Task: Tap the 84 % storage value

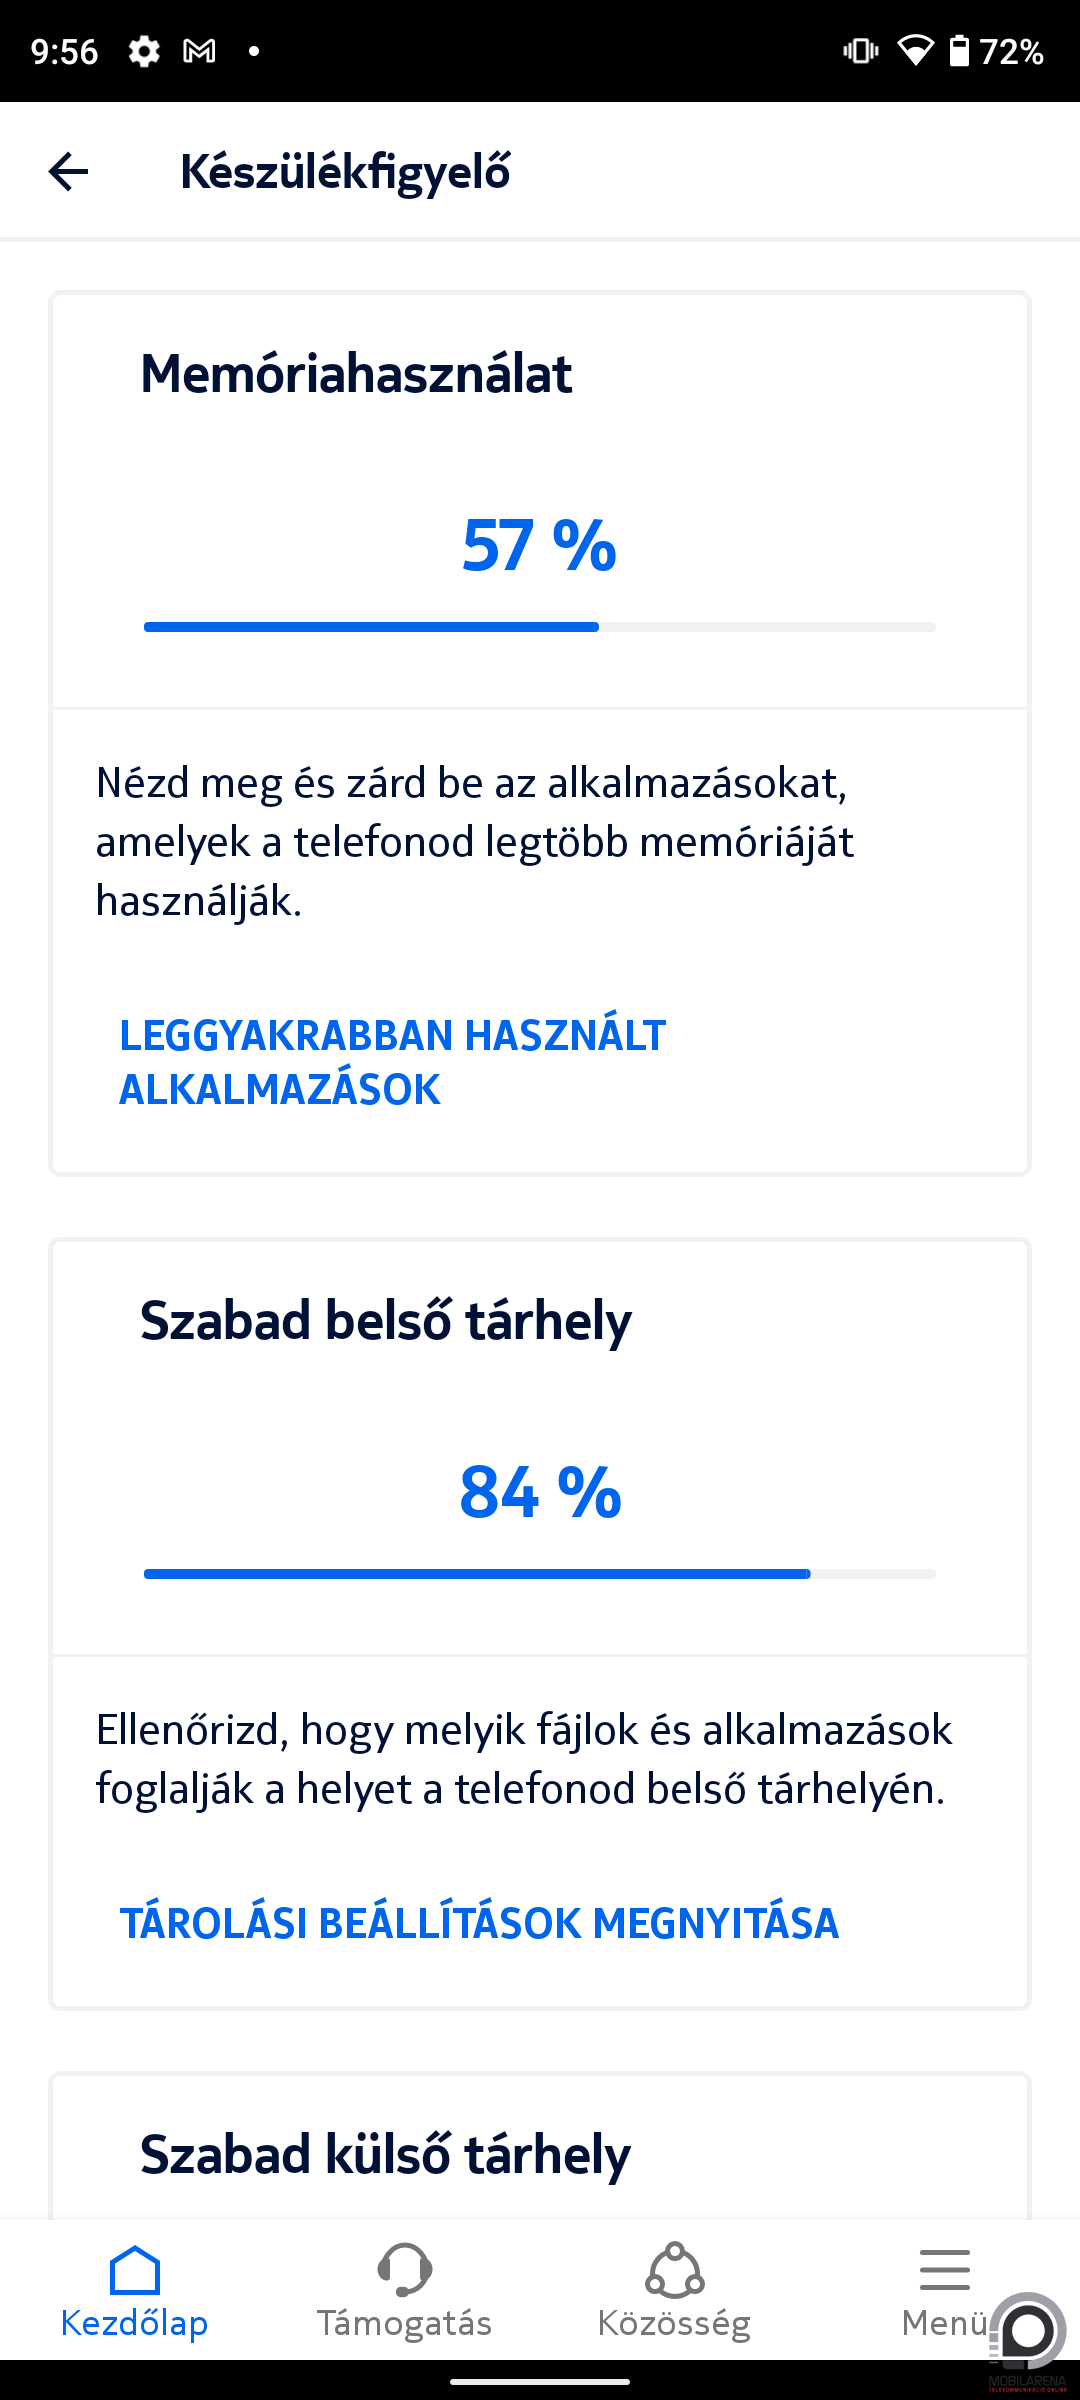Action: coord(540,1492)
